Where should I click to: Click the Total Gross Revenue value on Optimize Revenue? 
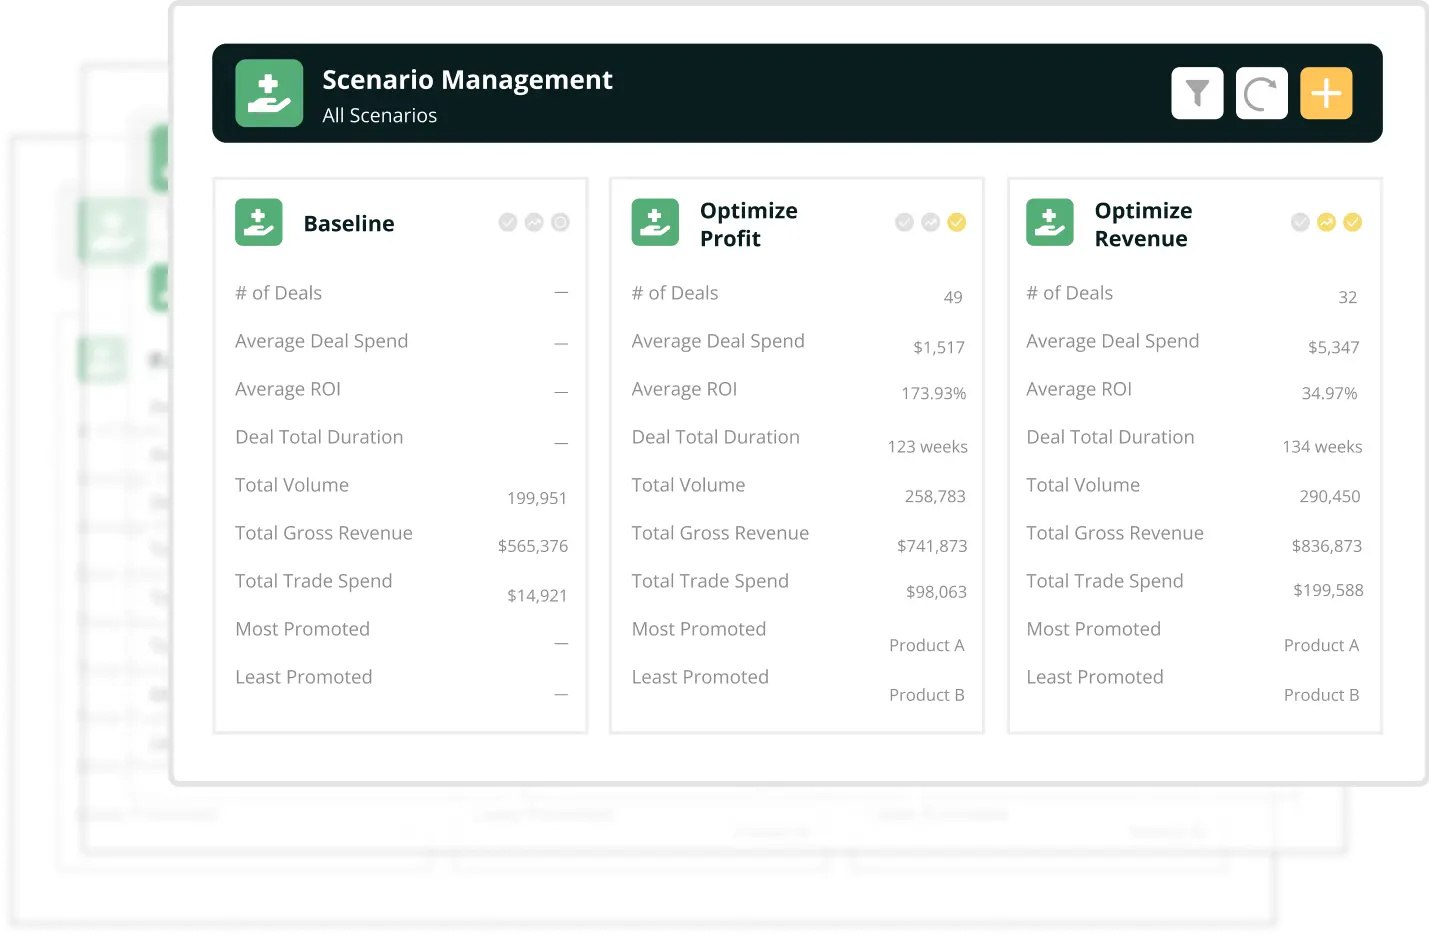tap(1328, 546)
